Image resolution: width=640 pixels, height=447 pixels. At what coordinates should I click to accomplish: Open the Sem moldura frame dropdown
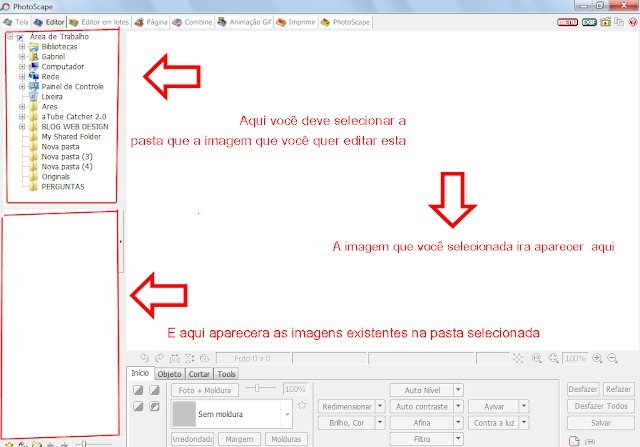(x=287, y=414)
